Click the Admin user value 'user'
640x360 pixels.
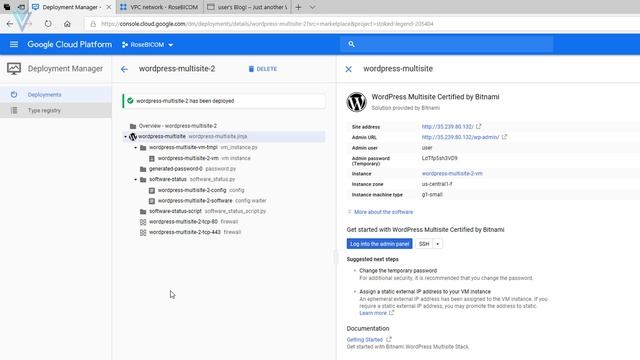tap(427, 148)
